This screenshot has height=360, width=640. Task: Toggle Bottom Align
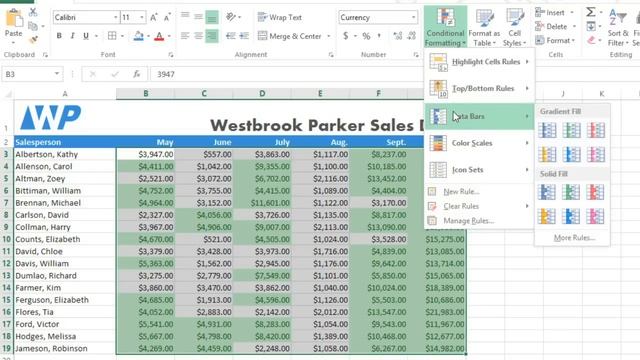coord(211,17)
